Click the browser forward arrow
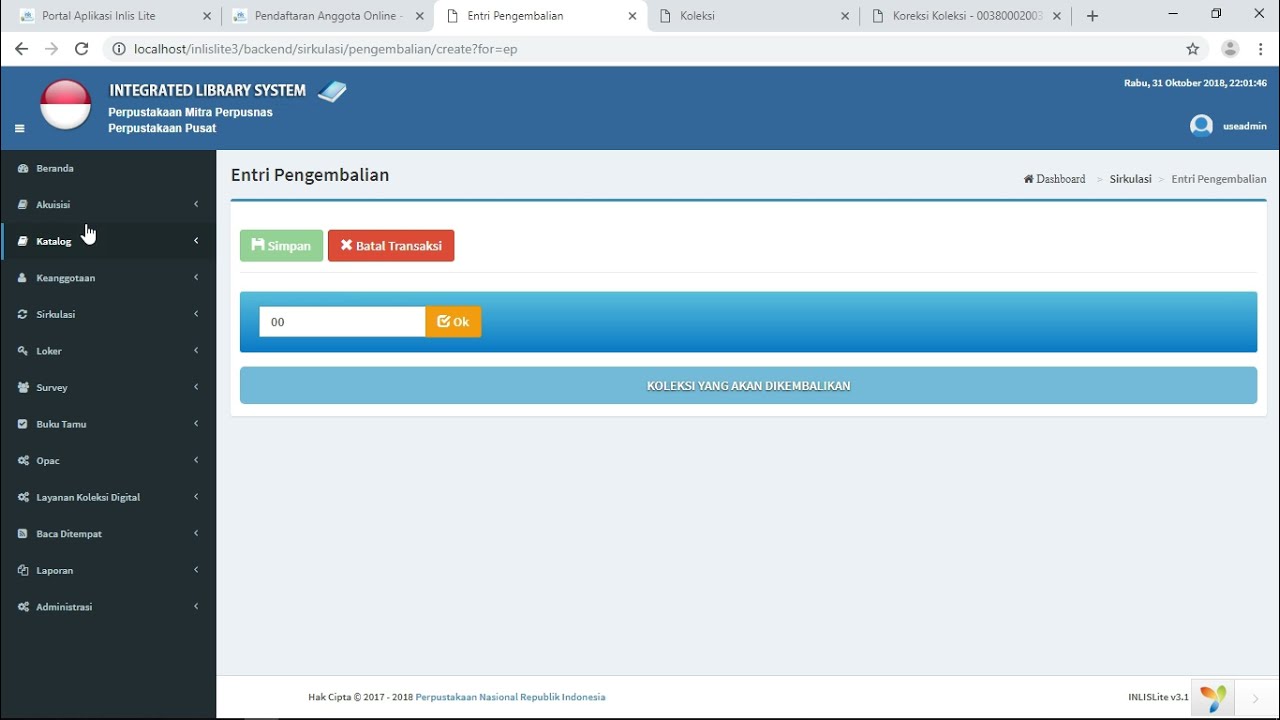Image resolution: width=1280 pixels, height=720 pixels. click(x=51, y=48)
